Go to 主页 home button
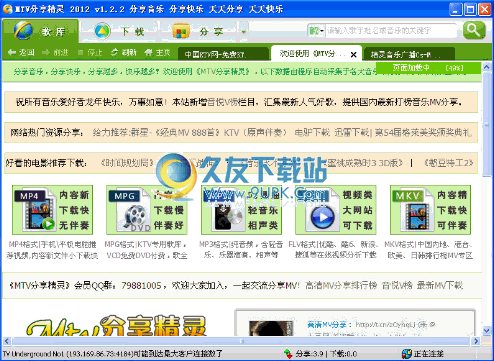 coord(158,52)
